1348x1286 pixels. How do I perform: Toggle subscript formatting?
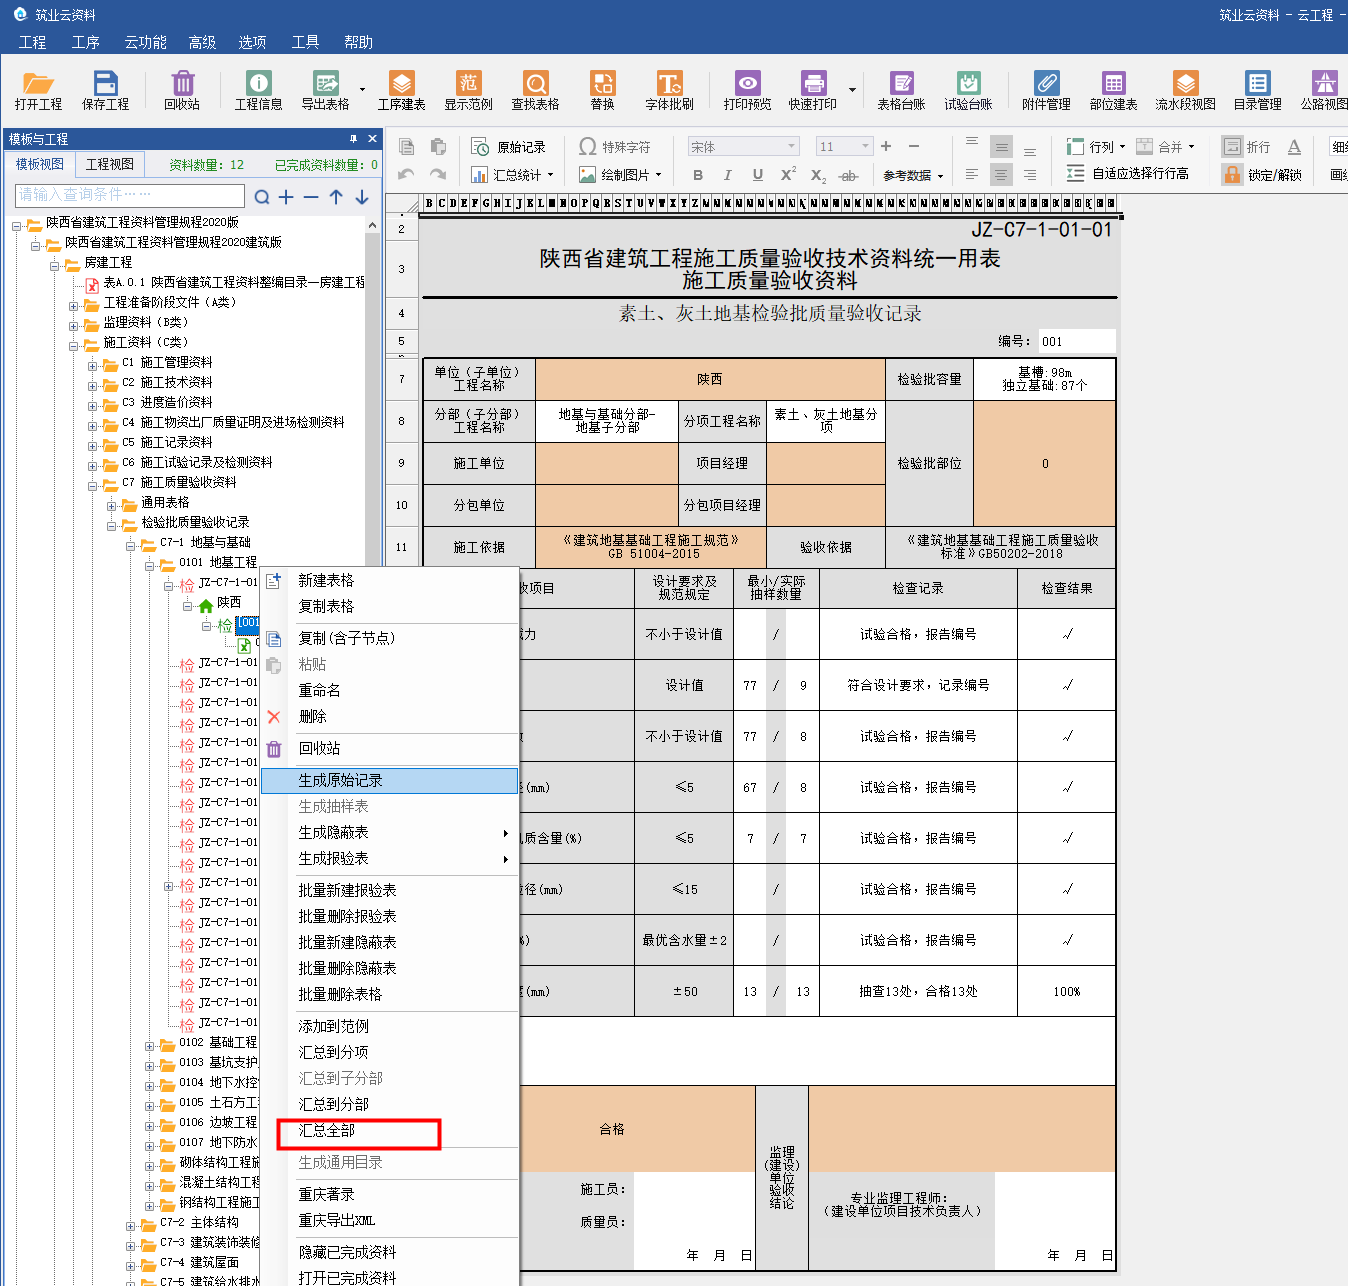point(818,175)
